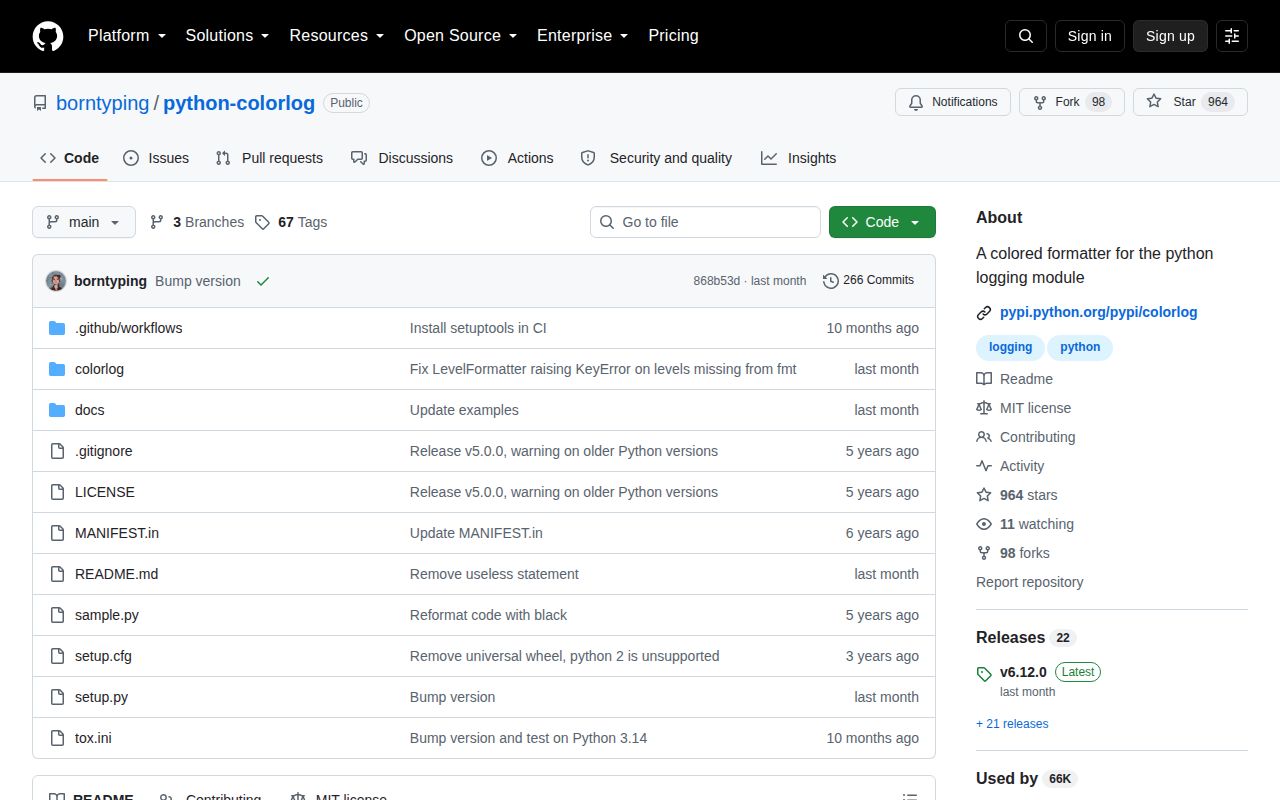Open the + 21 releases link
The width and height of the screenshot is (1280, 800).
pos(1012,724)
